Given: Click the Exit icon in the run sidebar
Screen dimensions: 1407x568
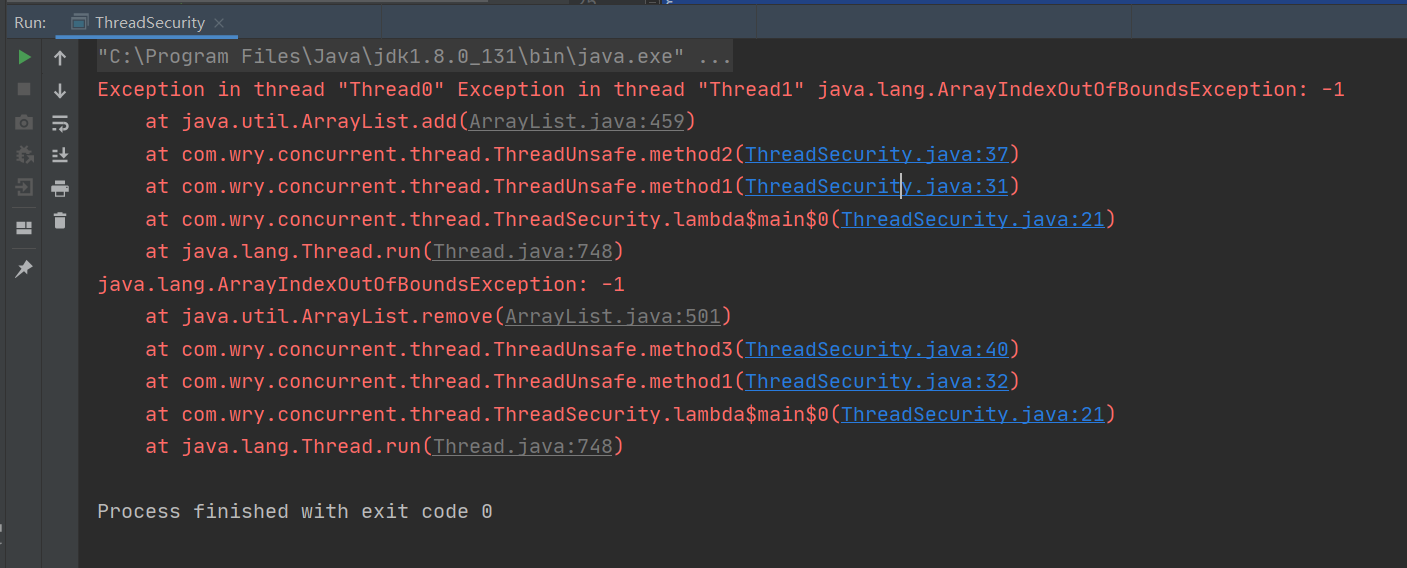Looking at the screenshot, I should (x=24, y=187).
